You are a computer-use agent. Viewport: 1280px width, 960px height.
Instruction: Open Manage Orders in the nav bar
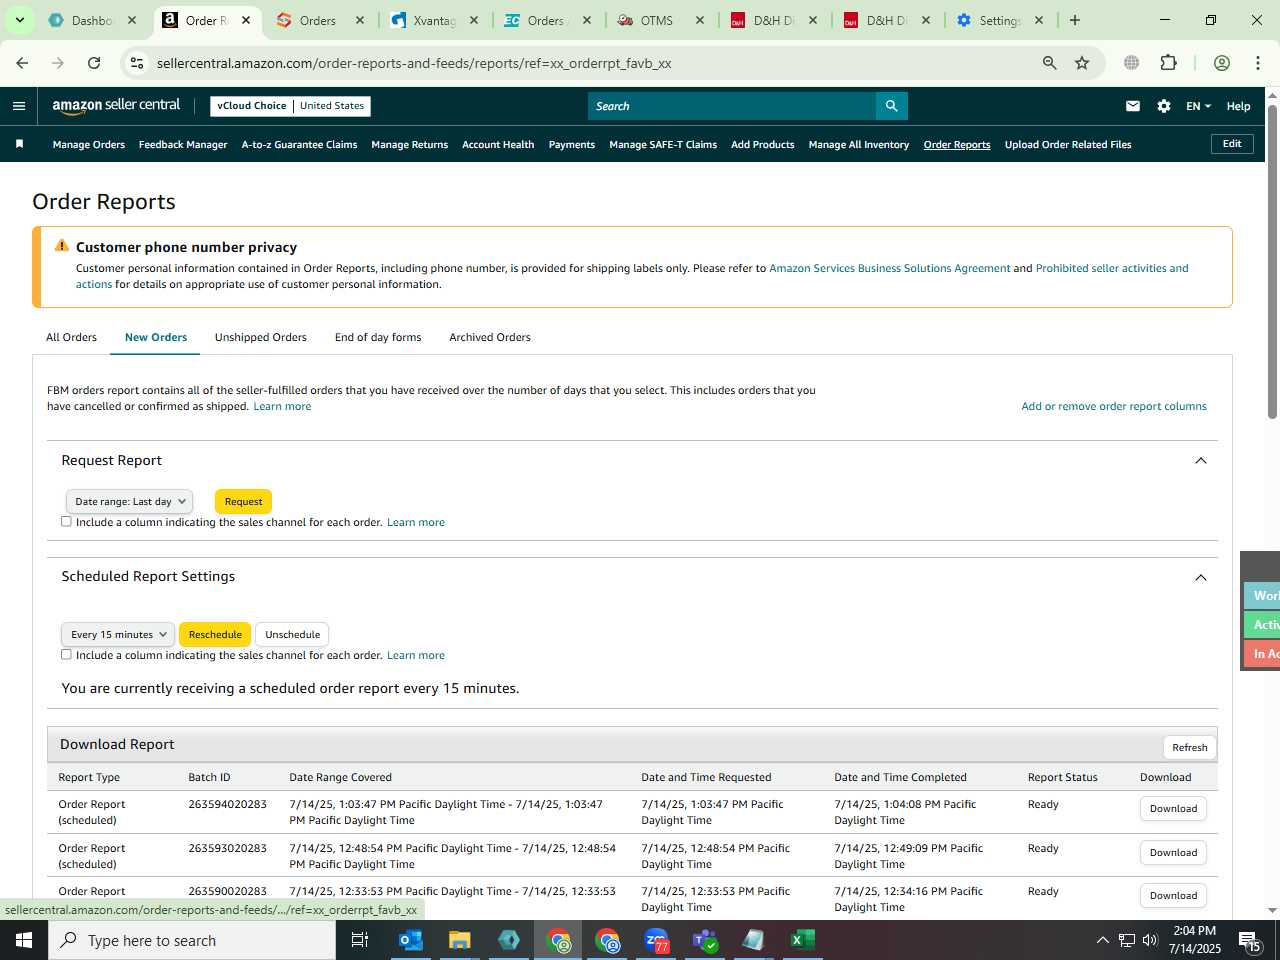89,145
